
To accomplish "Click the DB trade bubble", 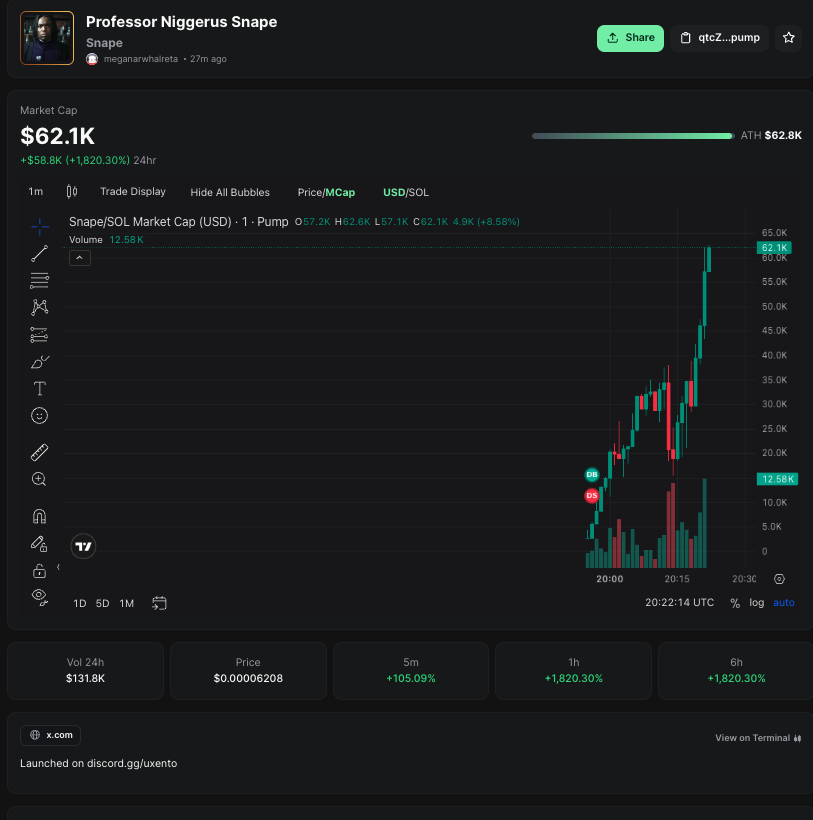I will [592, 474].
